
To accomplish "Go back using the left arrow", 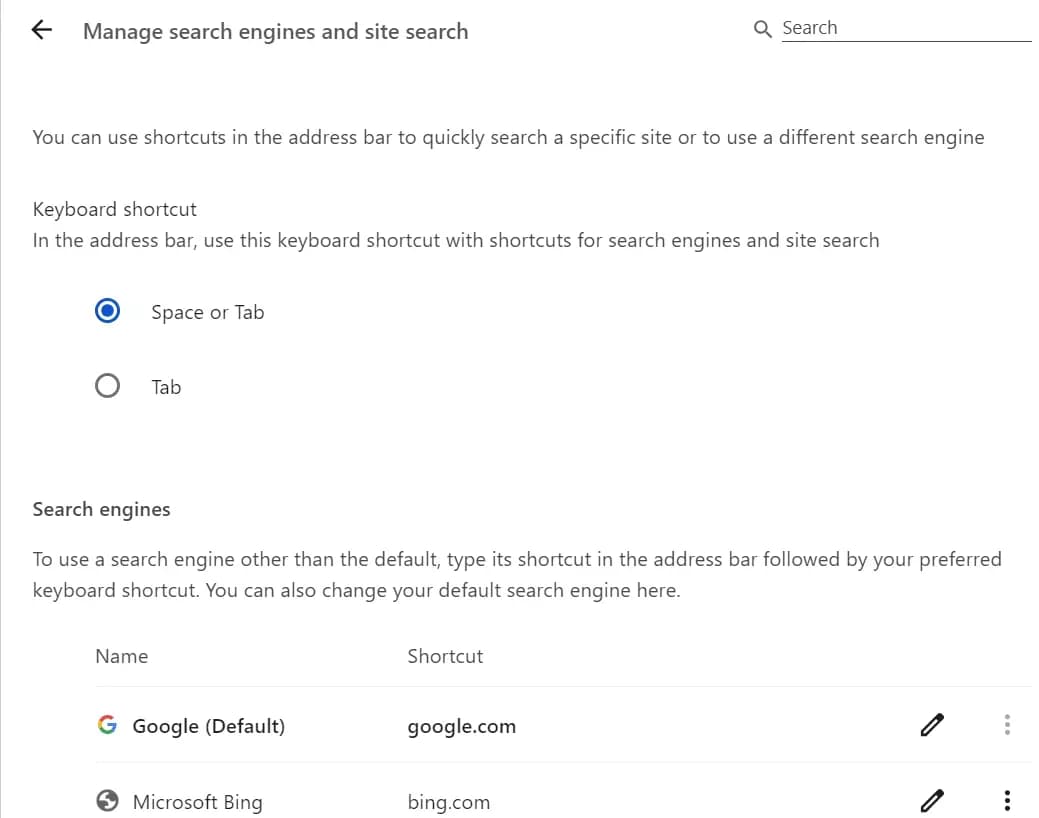I will [41, 31].
